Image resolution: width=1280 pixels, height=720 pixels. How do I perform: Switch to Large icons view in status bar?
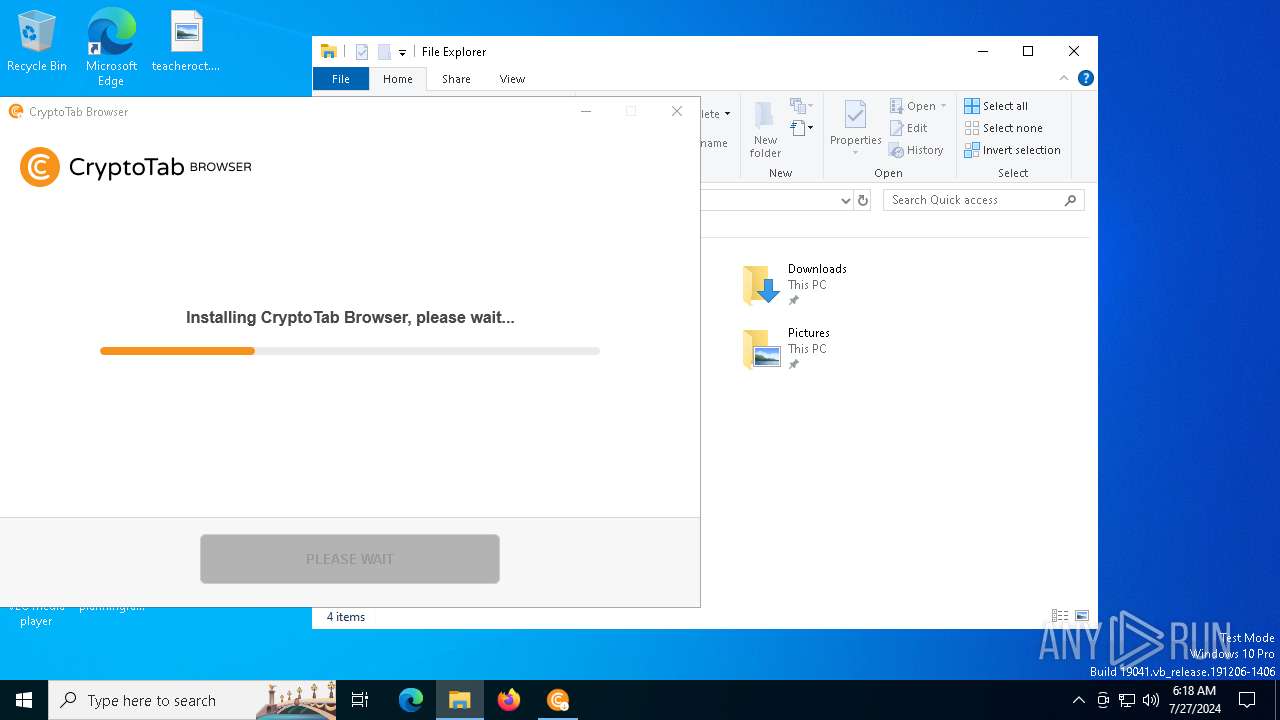(1082, 616)
